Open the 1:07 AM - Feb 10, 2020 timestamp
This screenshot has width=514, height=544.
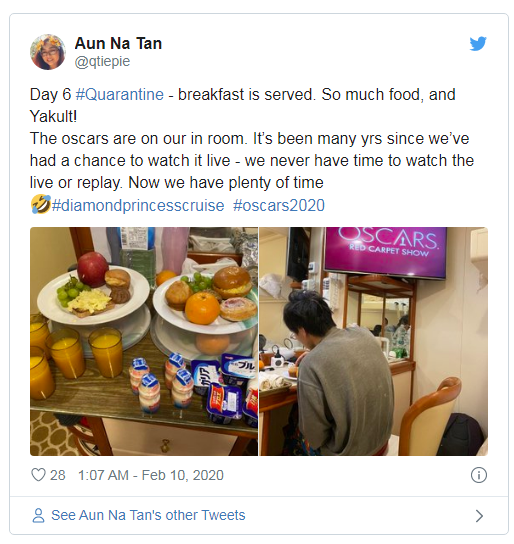[151, 475]
